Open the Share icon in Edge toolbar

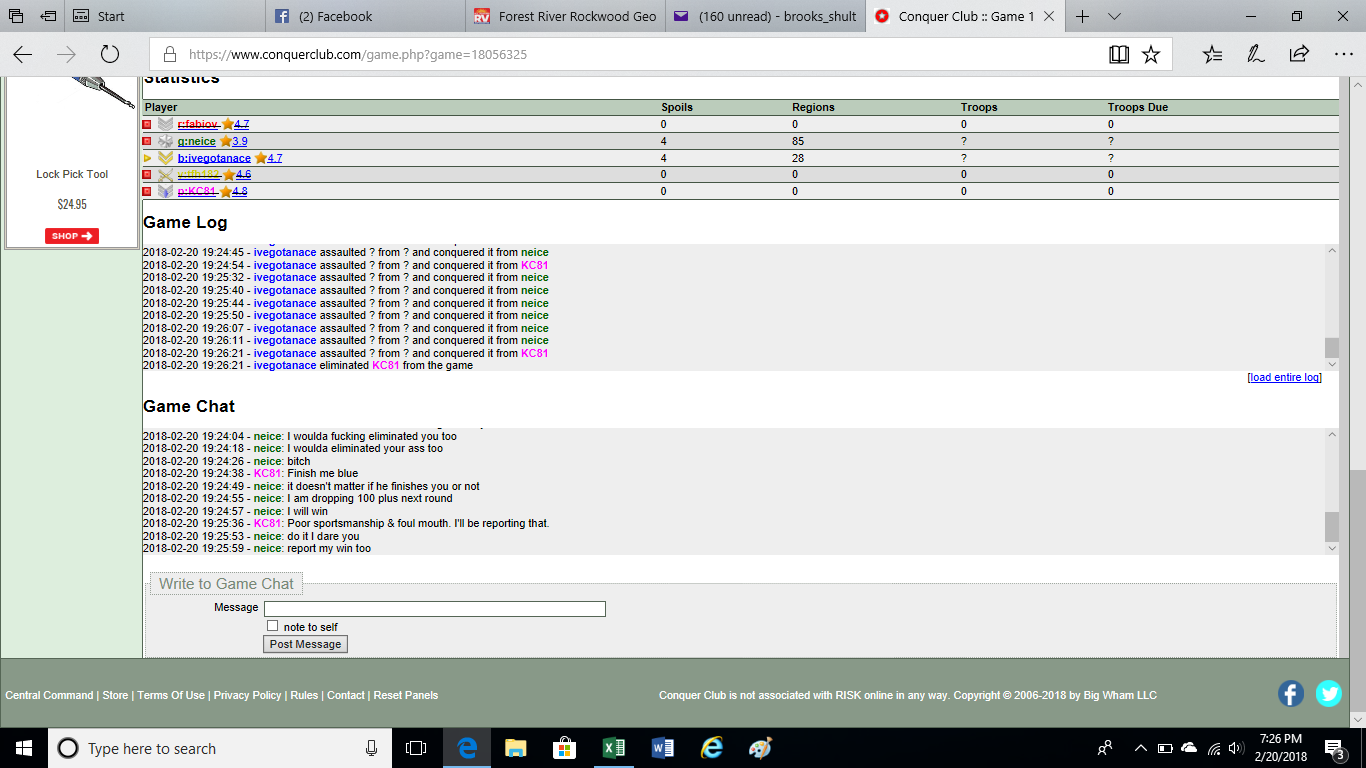tap(1299, 54)
